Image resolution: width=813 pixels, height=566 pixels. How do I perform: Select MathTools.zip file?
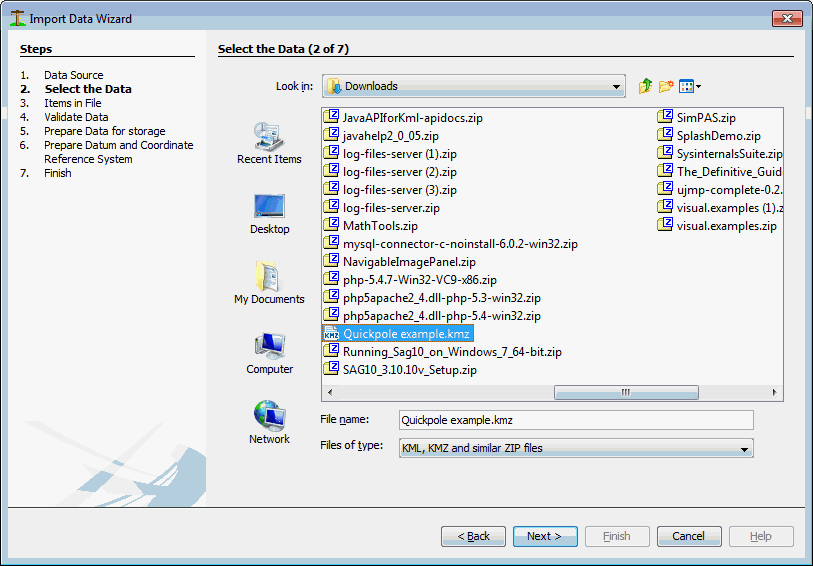click(371, 226)
